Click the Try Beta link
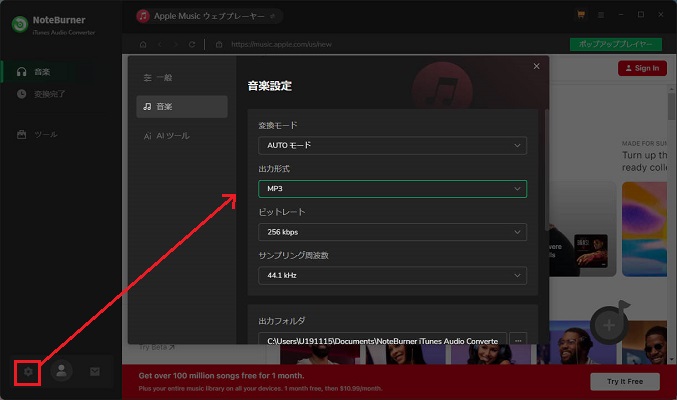Image resolution: width=677 pixels, height=400 pixels. click(x=156, y=347)
